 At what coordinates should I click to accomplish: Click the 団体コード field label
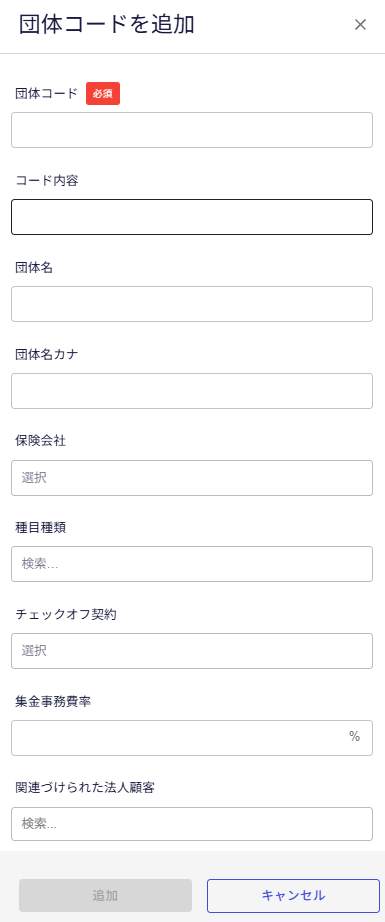46,93
